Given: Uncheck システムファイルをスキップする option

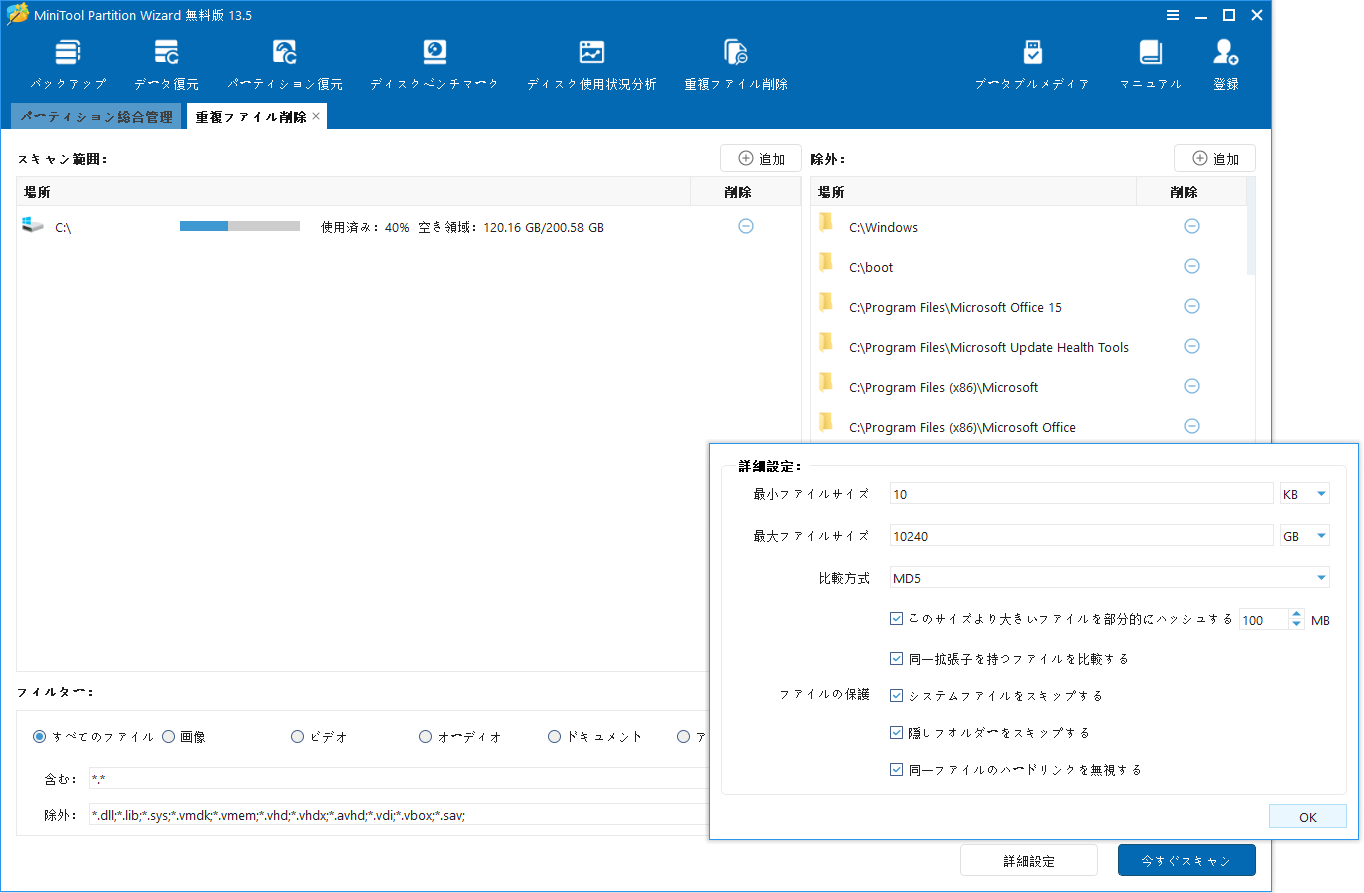Looking at the screenshot, I should coord(896,695).
